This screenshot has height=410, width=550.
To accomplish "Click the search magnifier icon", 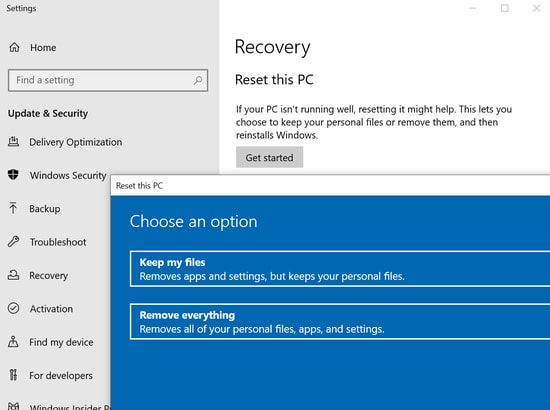I will click(x=198, y=80).
